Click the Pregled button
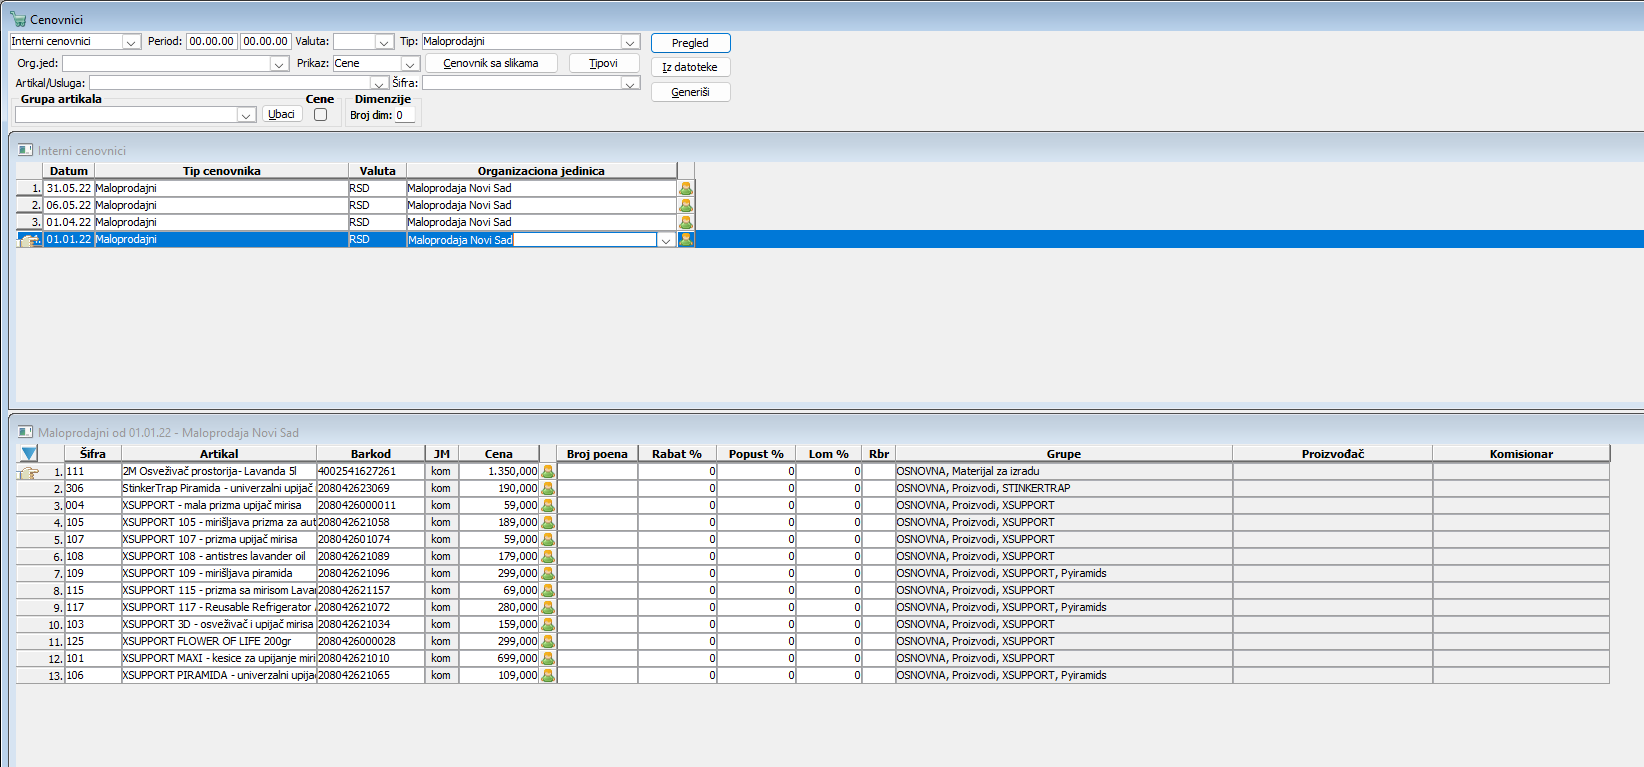This screenshot has height=767, width=1644. click(x=691, y=43)
